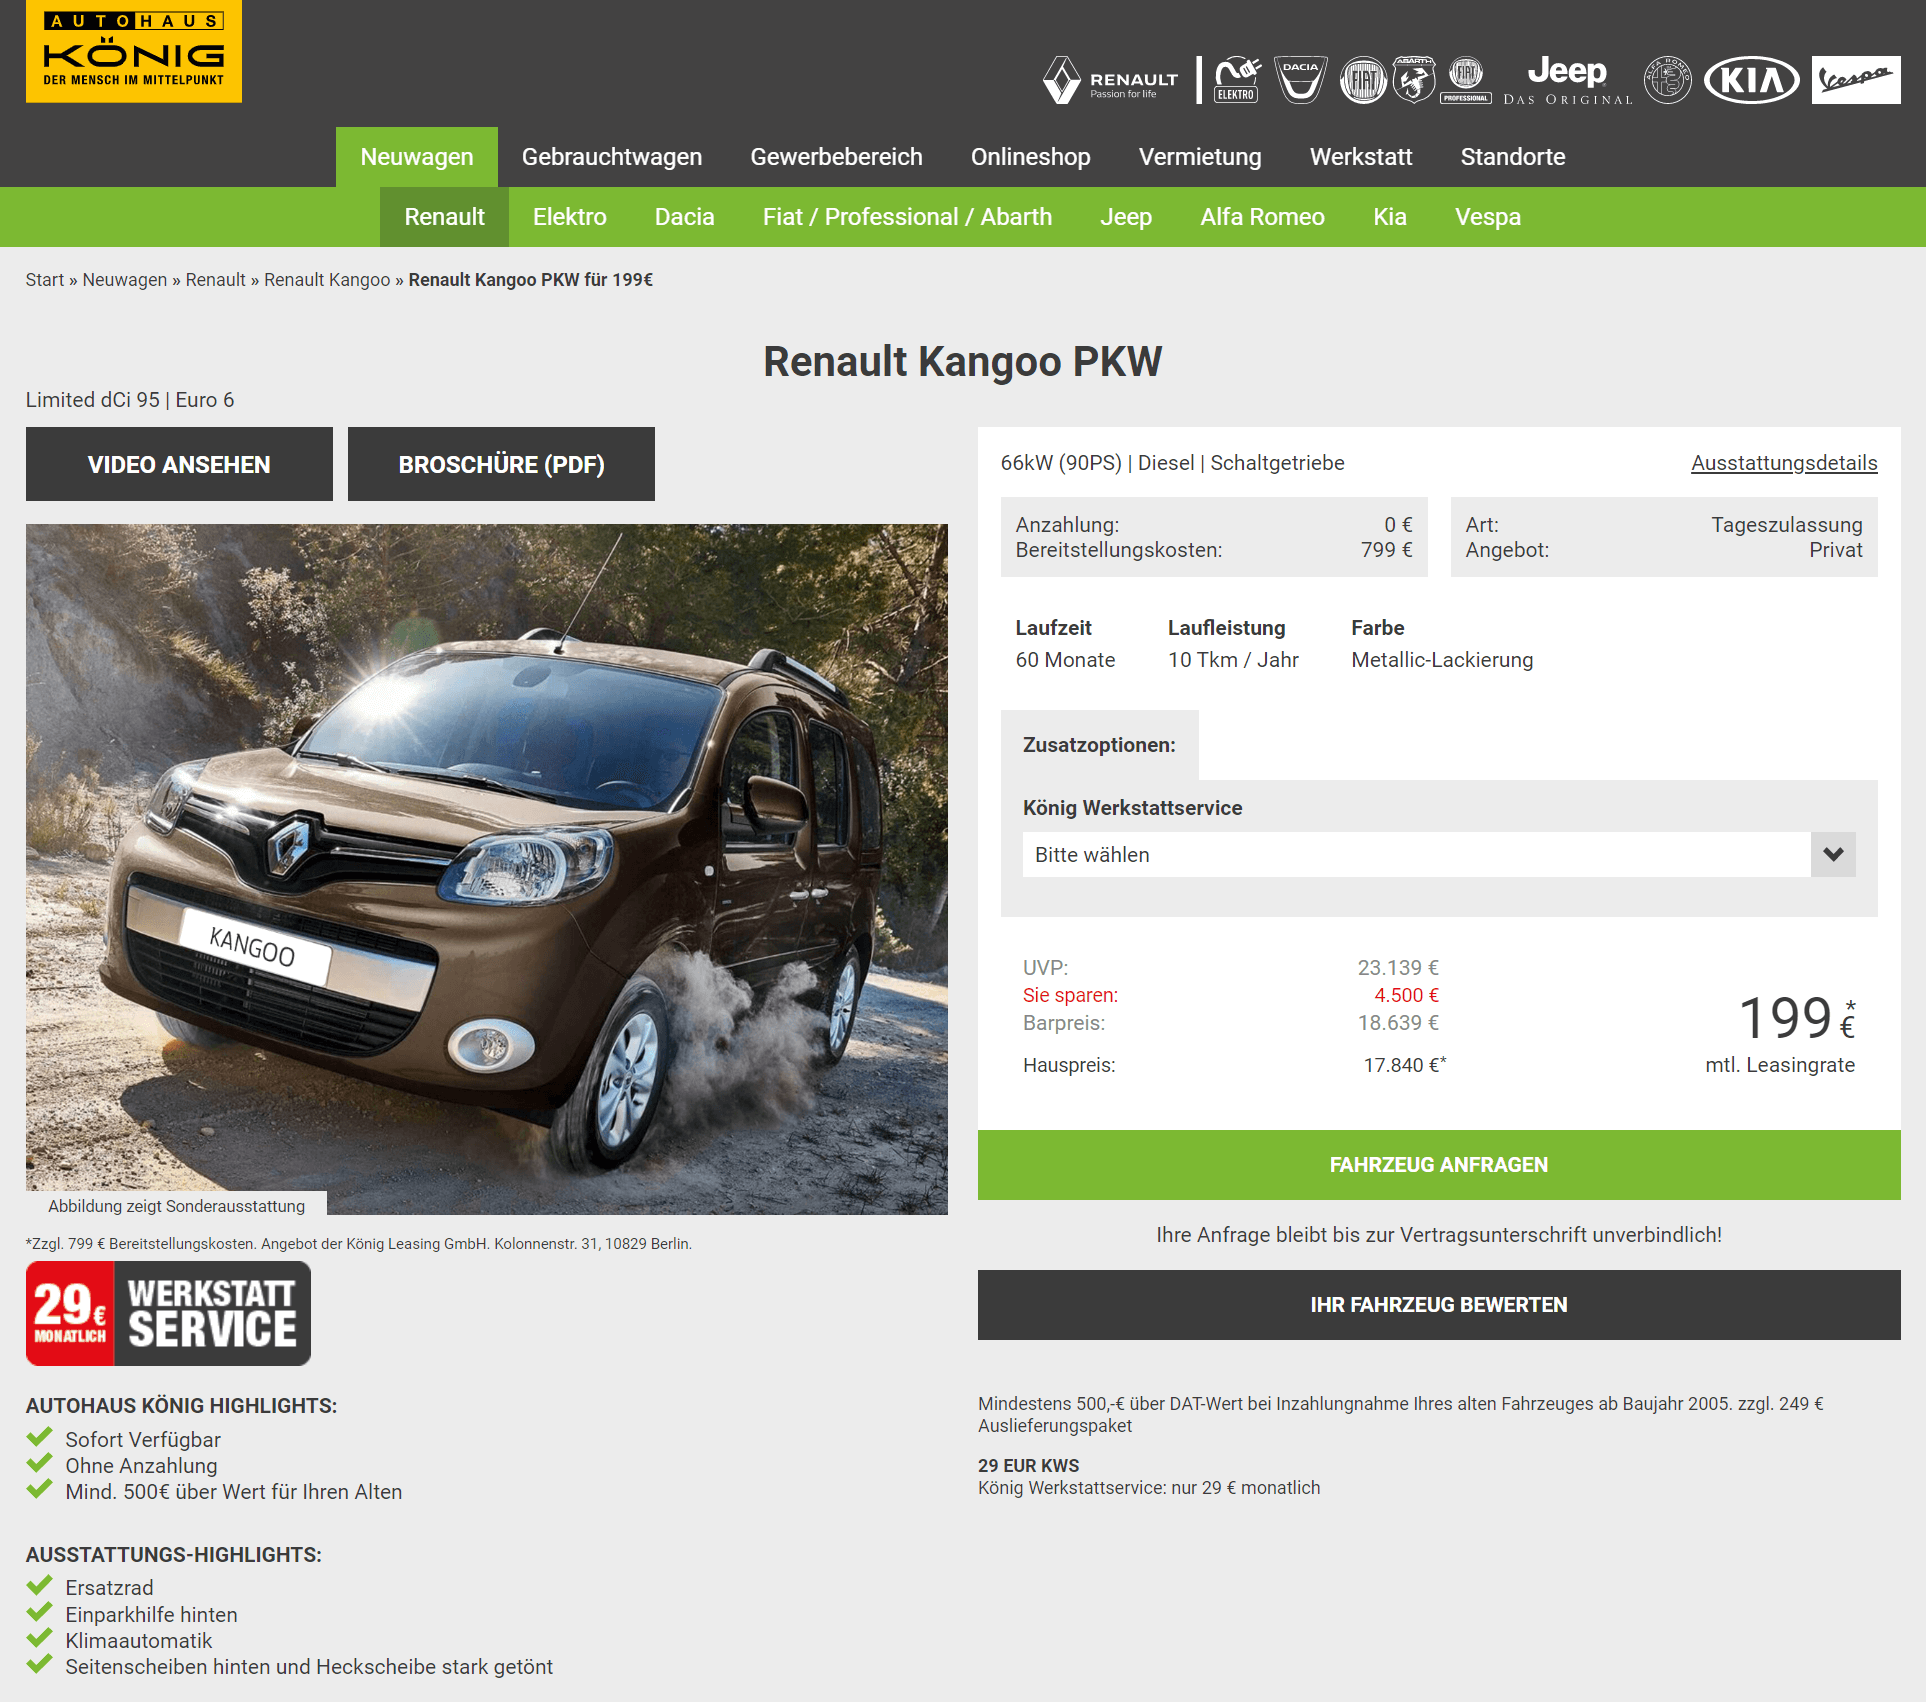Click Bereitstellungskosten value 799 €

pyautogui.click(x=1386, y=550)
